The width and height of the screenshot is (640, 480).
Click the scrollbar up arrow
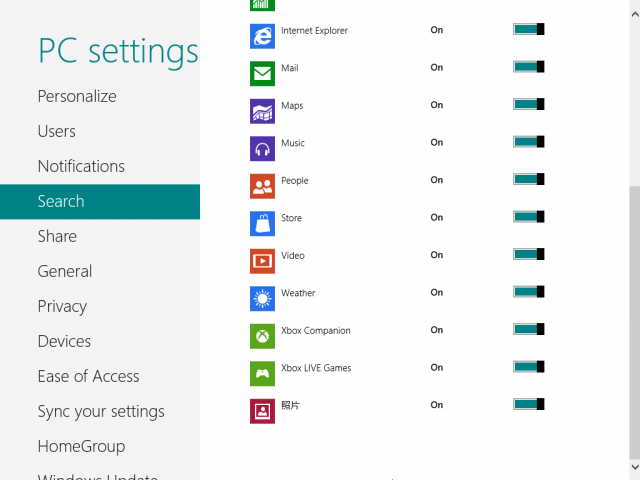tap(635, 14)
